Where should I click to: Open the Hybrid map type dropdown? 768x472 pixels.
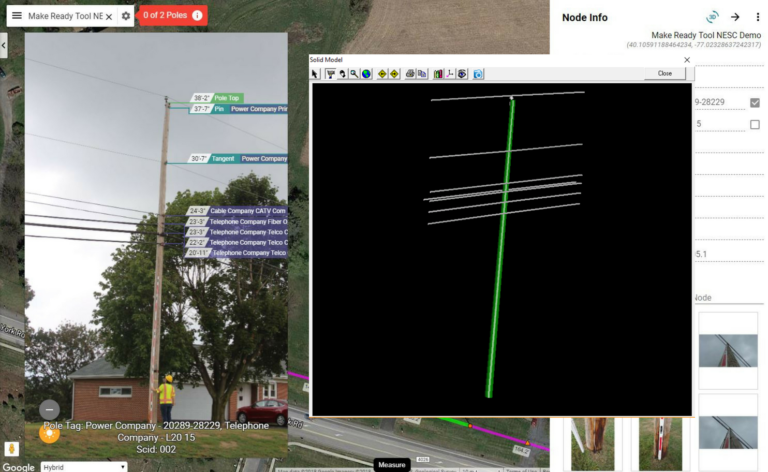coord(84,467)
